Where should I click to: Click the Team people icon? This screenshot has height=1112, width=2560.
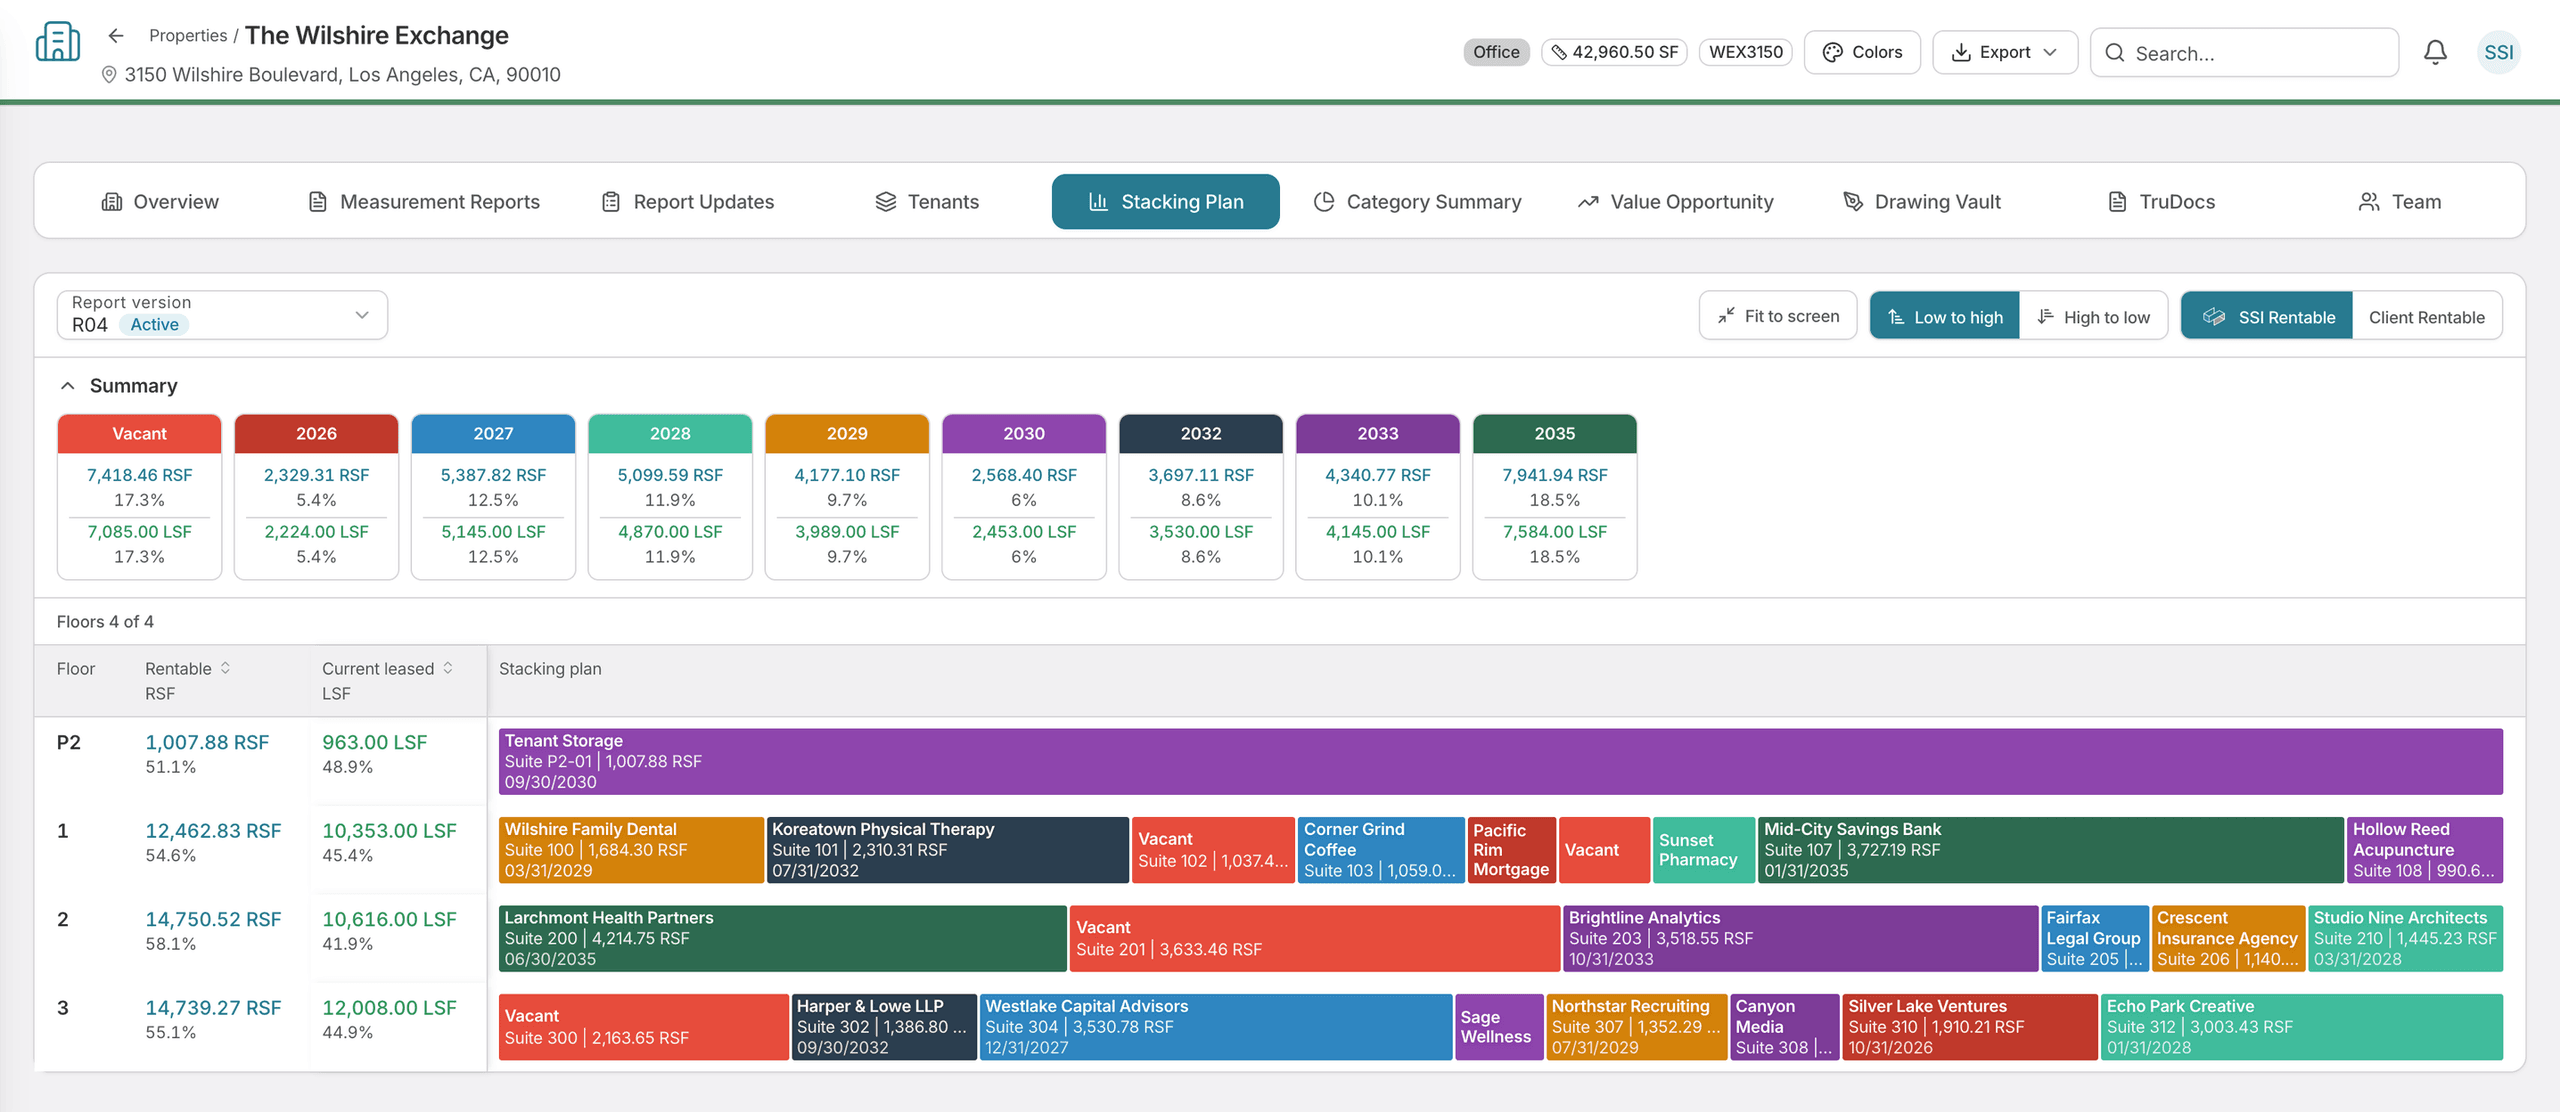pos(2369,202)
